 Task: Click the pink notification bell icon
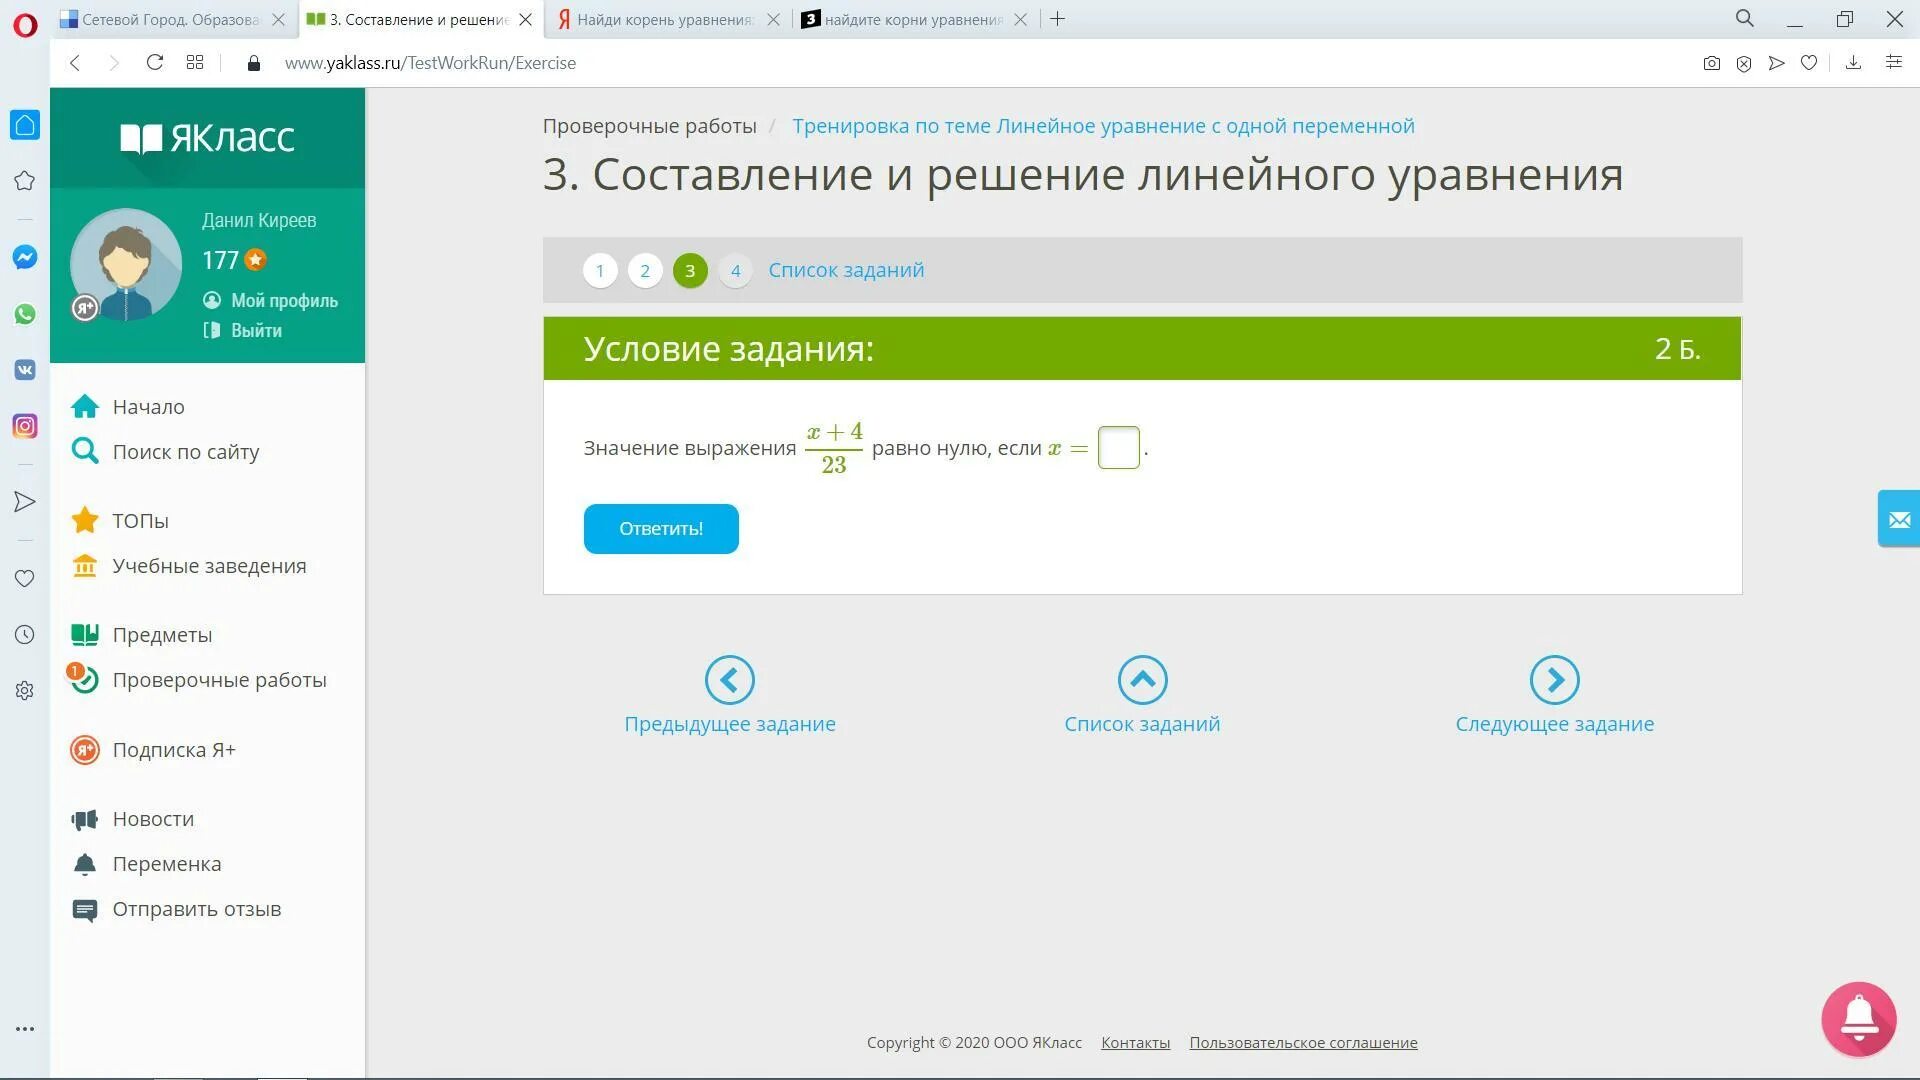(x=1858, y=1018)
